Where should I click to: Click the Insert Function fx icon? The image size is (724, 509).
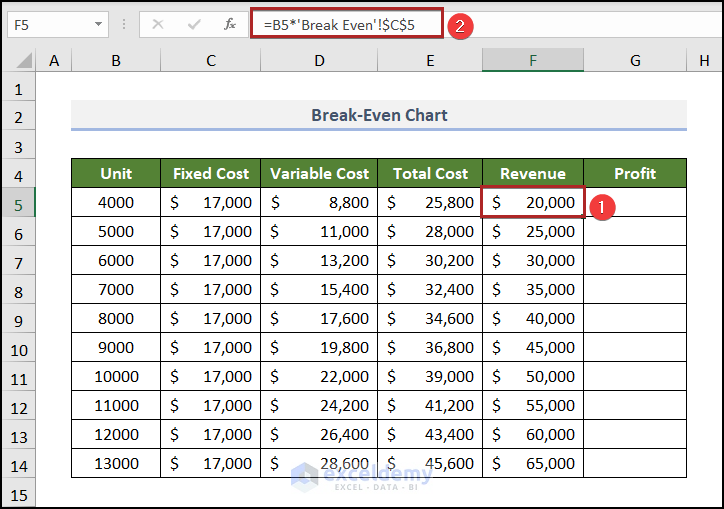click(x=229, y=24)
